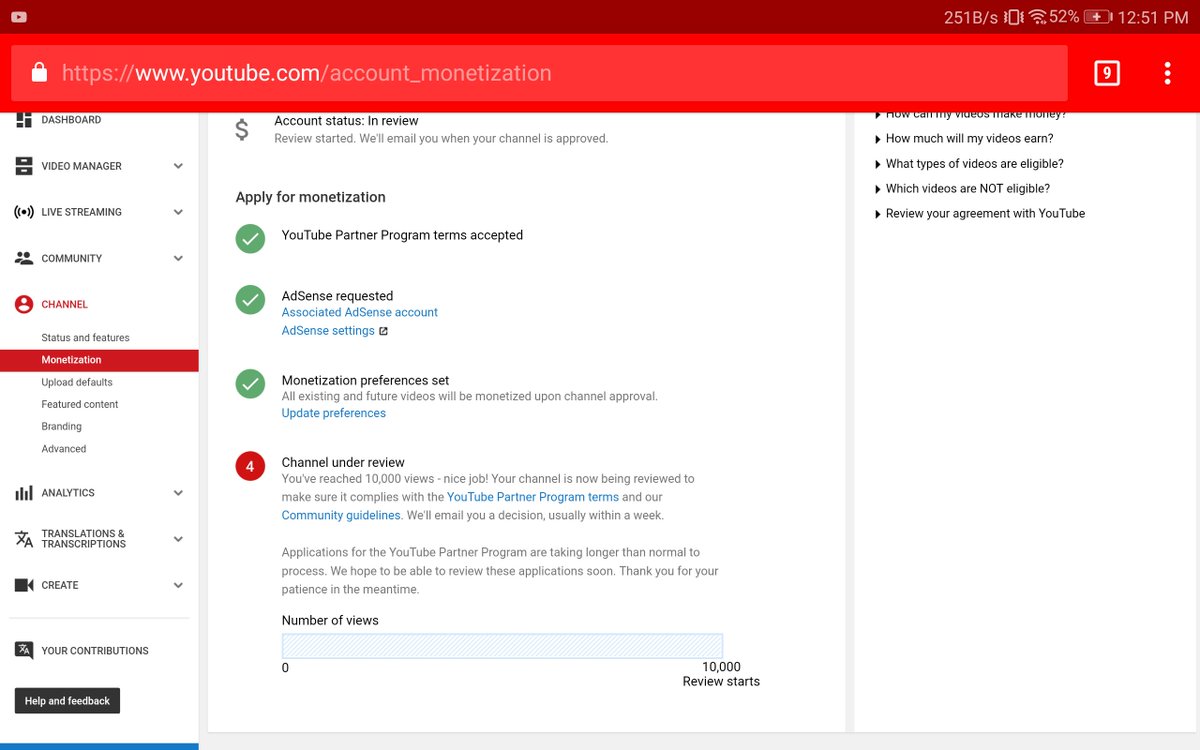
Task: Click the browser URL address field
Action: tap(539, 73)
